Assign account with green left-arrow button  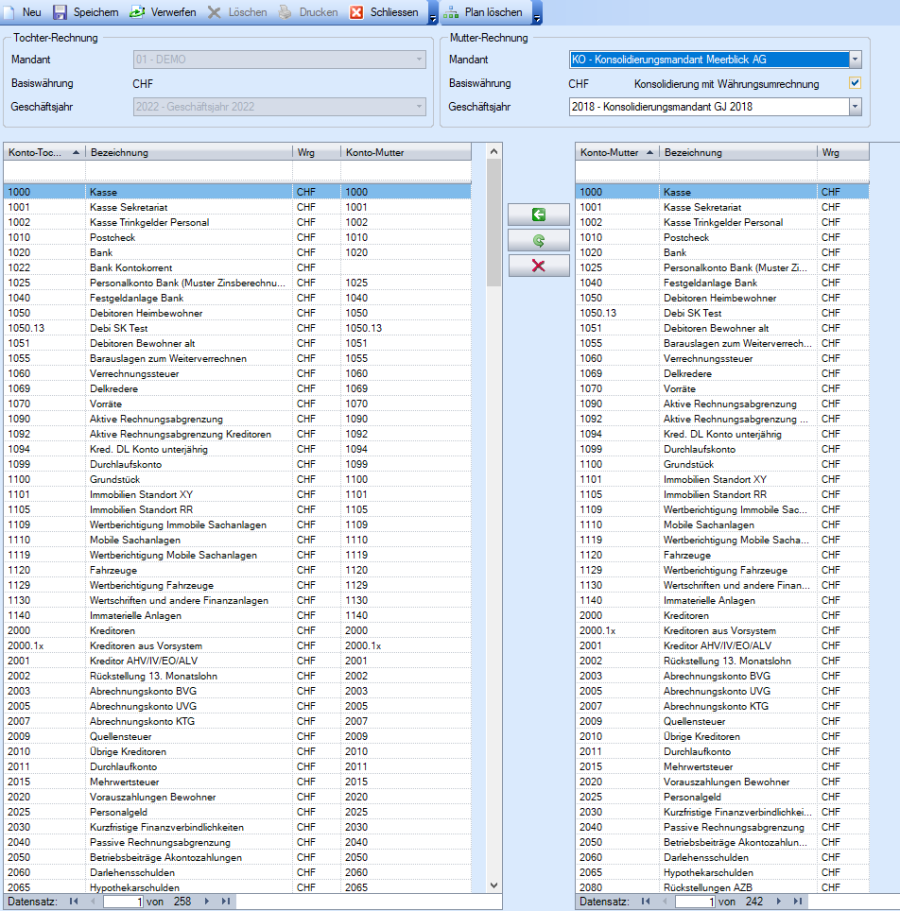click(538, 215)
